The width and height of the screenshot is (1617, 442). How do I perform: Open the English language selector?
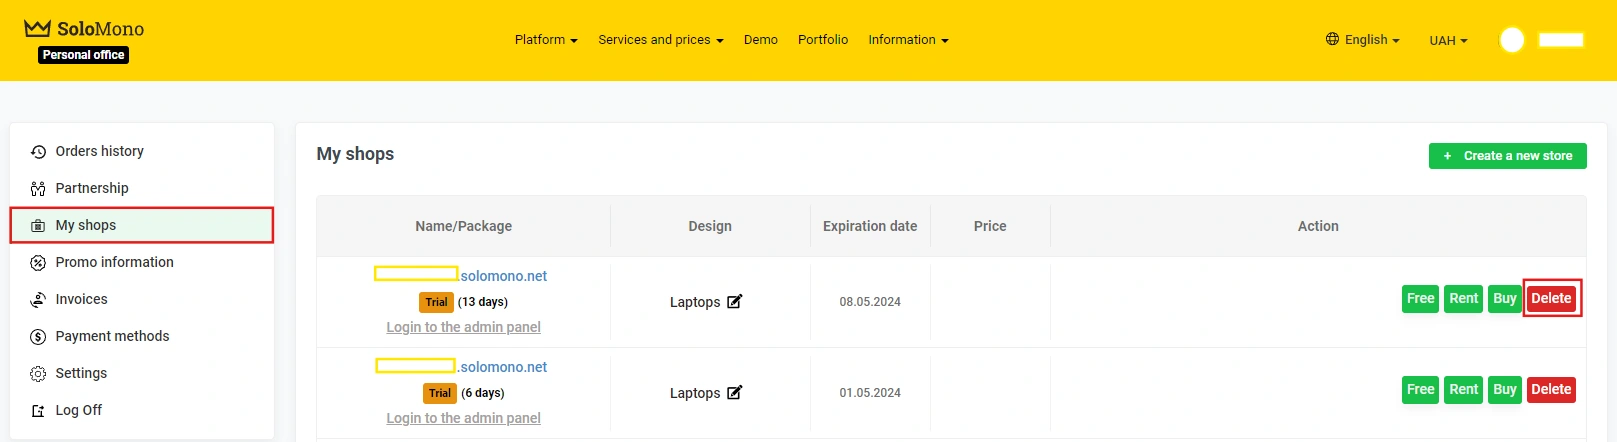1363,40
